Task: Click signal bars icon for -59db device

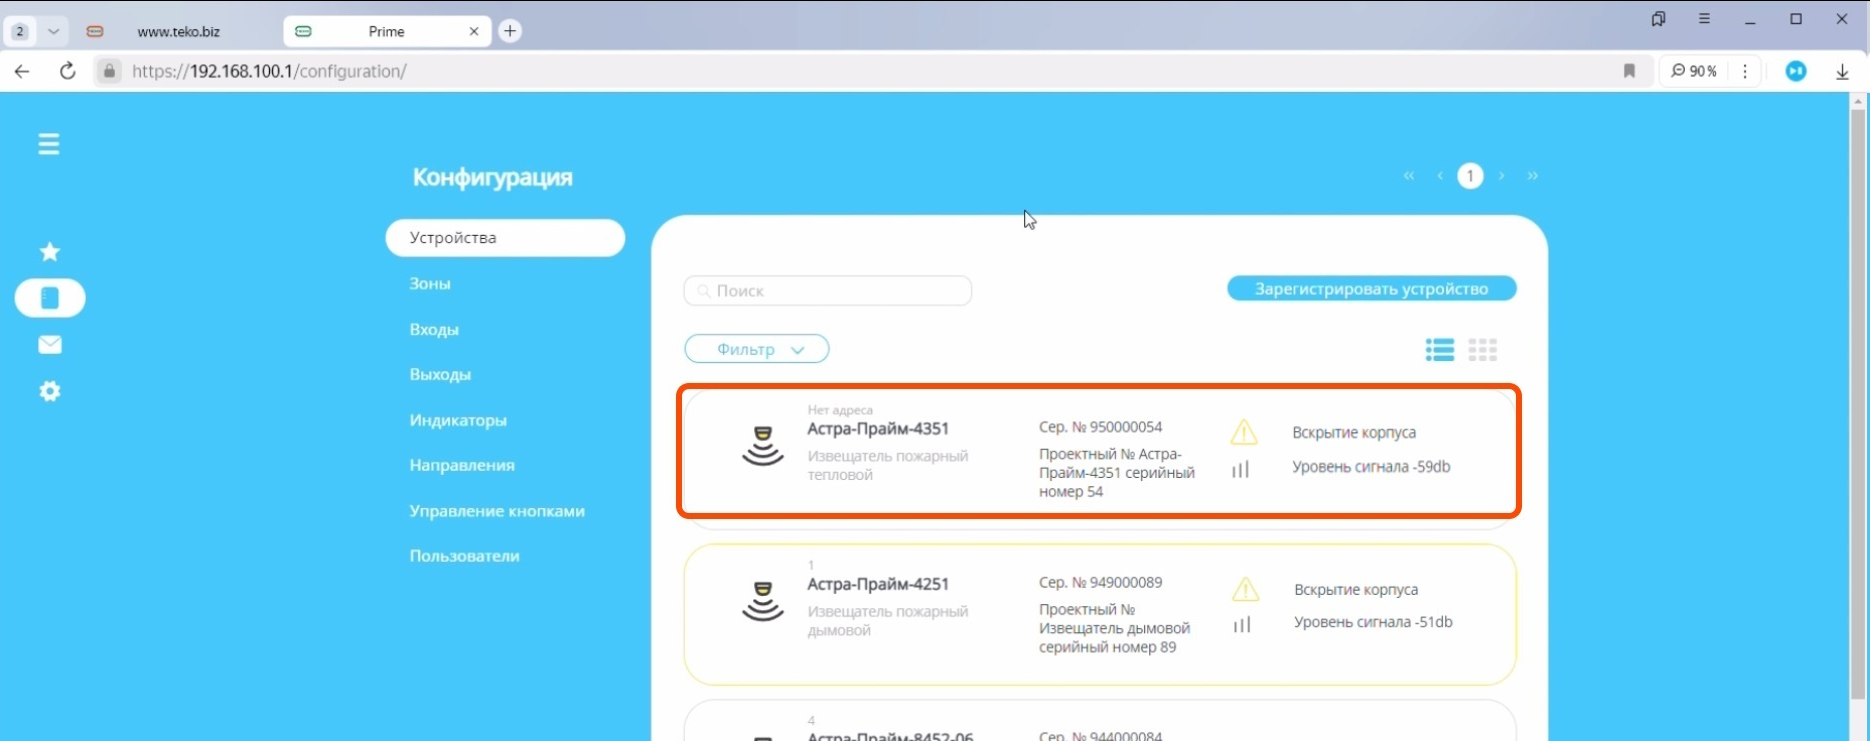Action: 1241,469
